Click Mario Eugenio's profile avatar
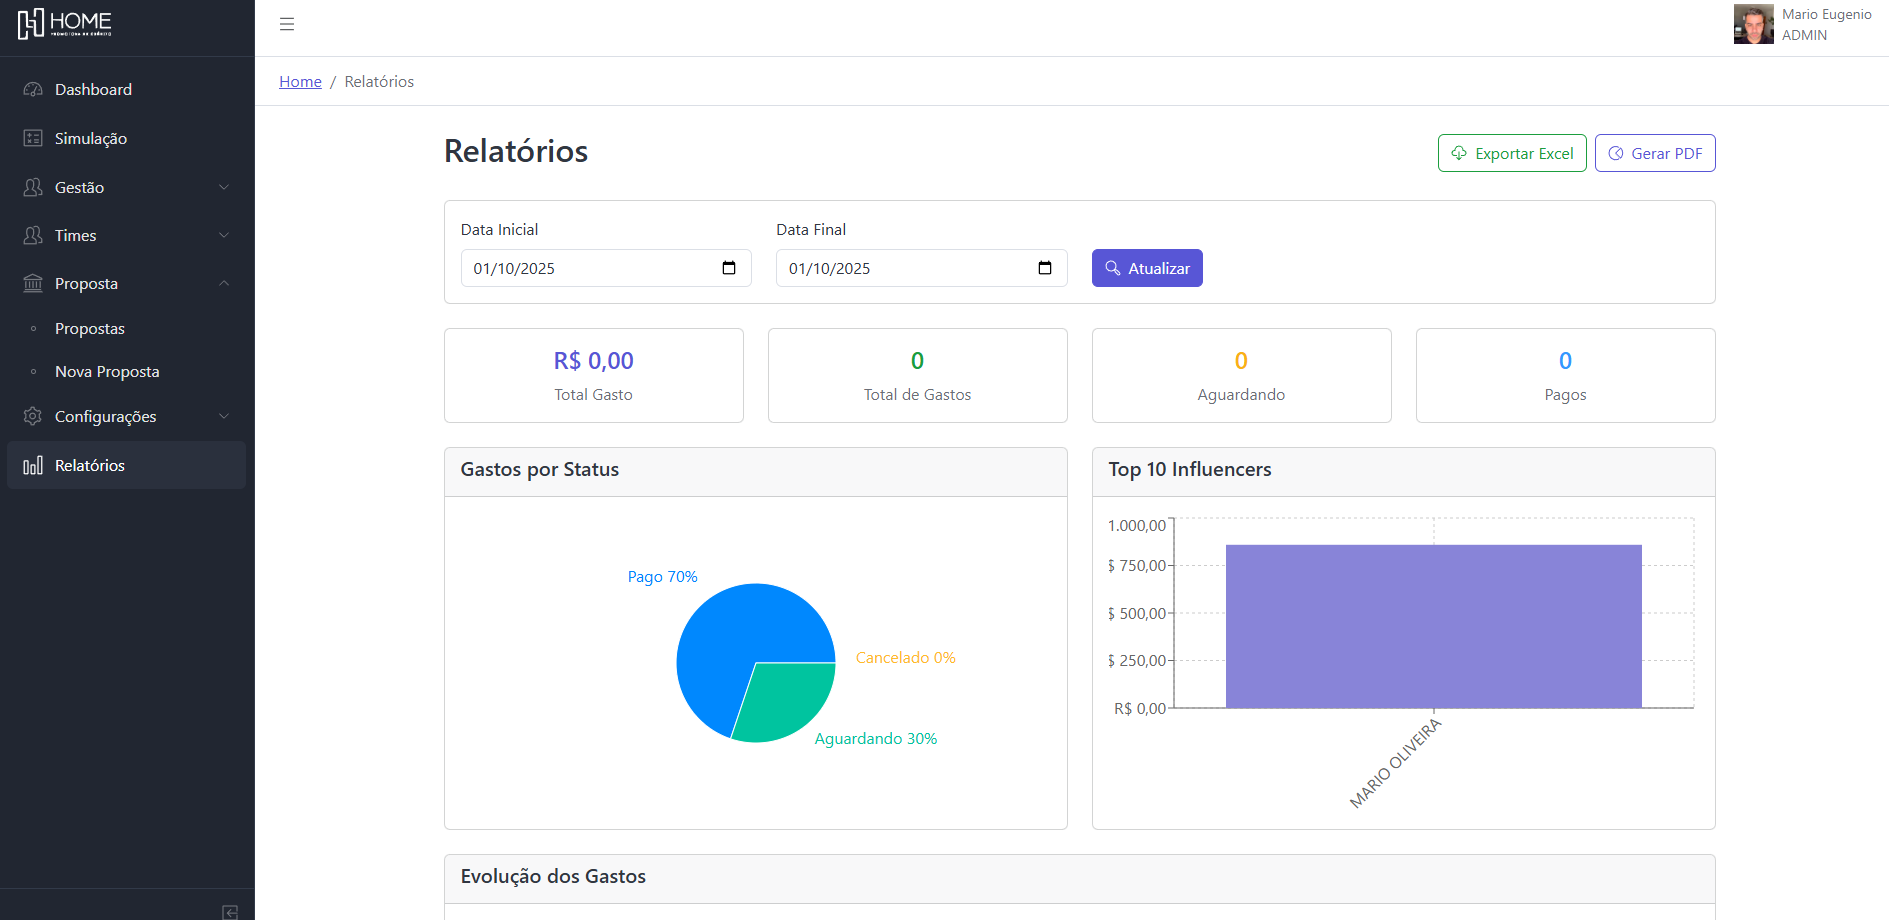This screenshot has height=920, width=1889. click(x=1753, y=24)
